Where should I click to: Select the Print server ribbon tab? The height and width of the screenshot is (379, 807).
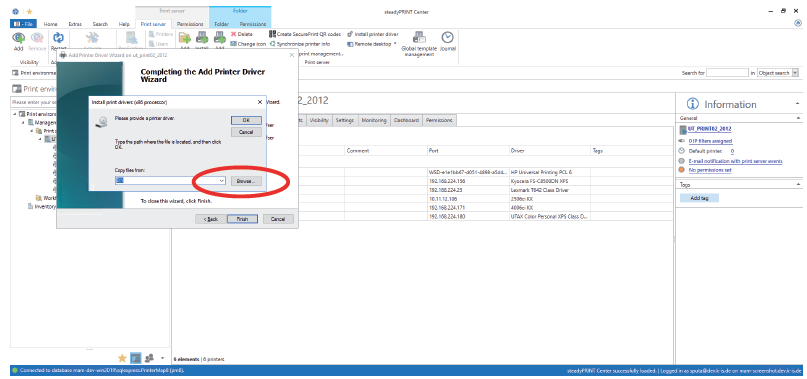[x=153, y=24]
